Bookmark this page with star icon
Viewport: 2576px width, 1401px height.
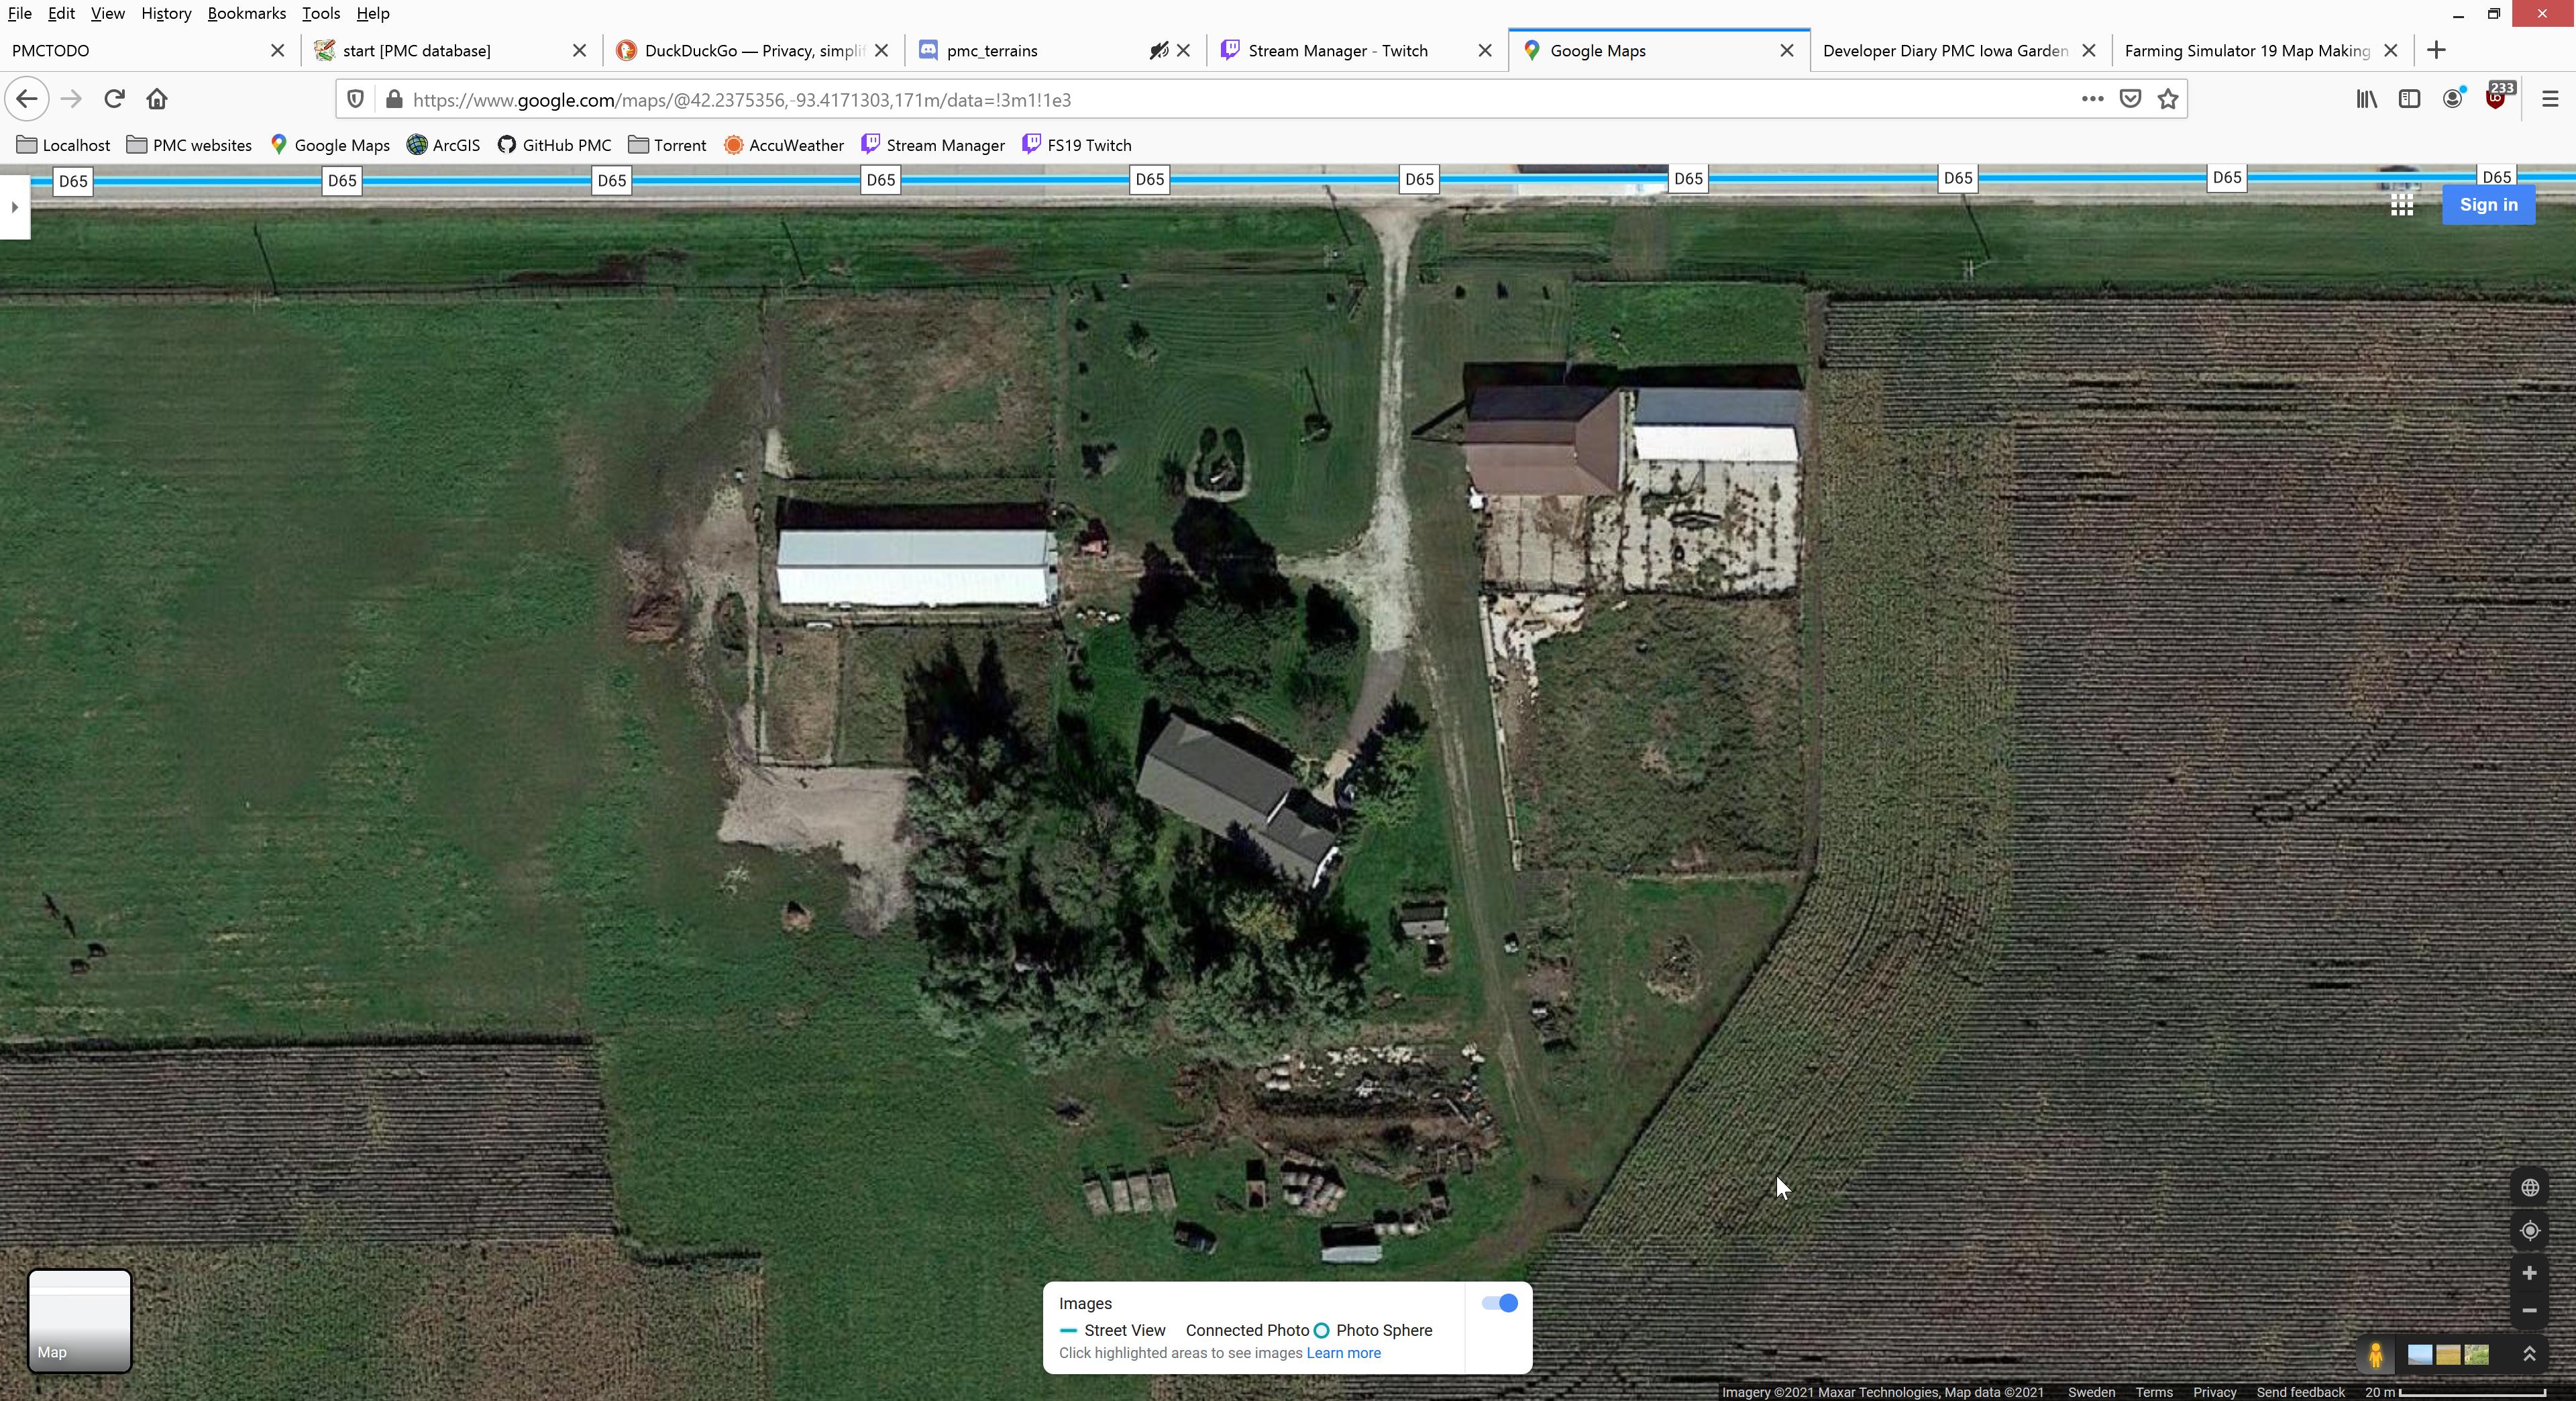[2168, 99]
